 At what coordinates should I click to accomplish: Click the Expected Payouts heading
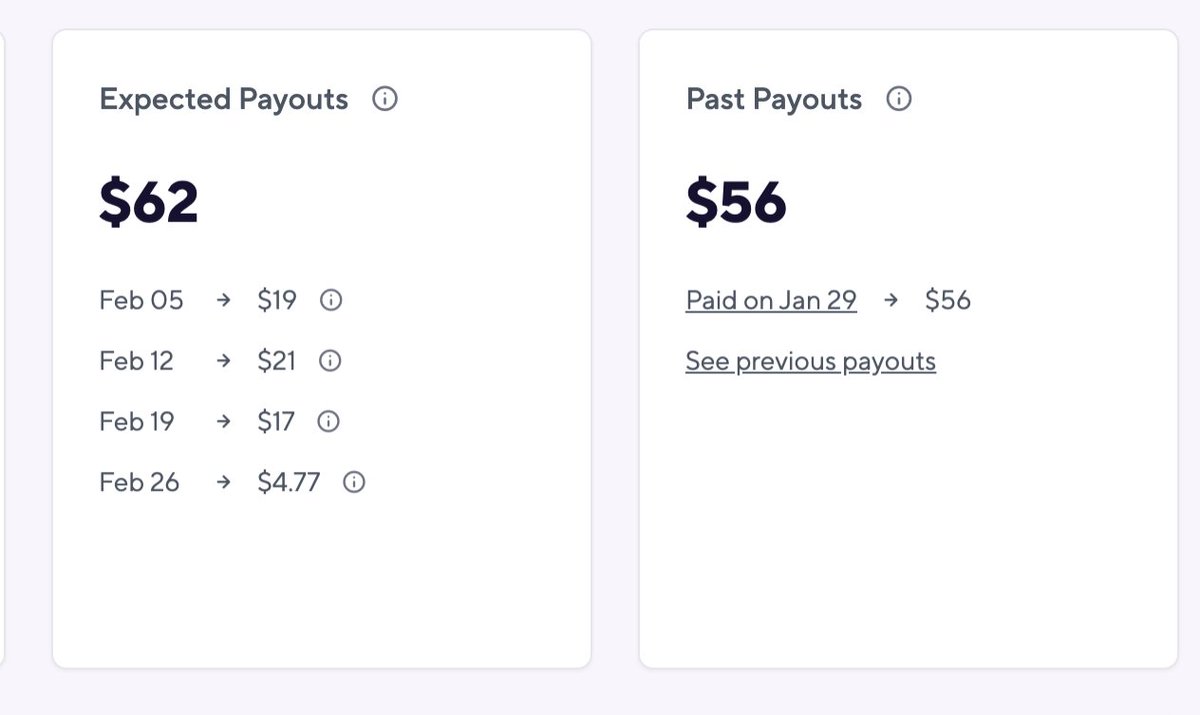[224, 99]
